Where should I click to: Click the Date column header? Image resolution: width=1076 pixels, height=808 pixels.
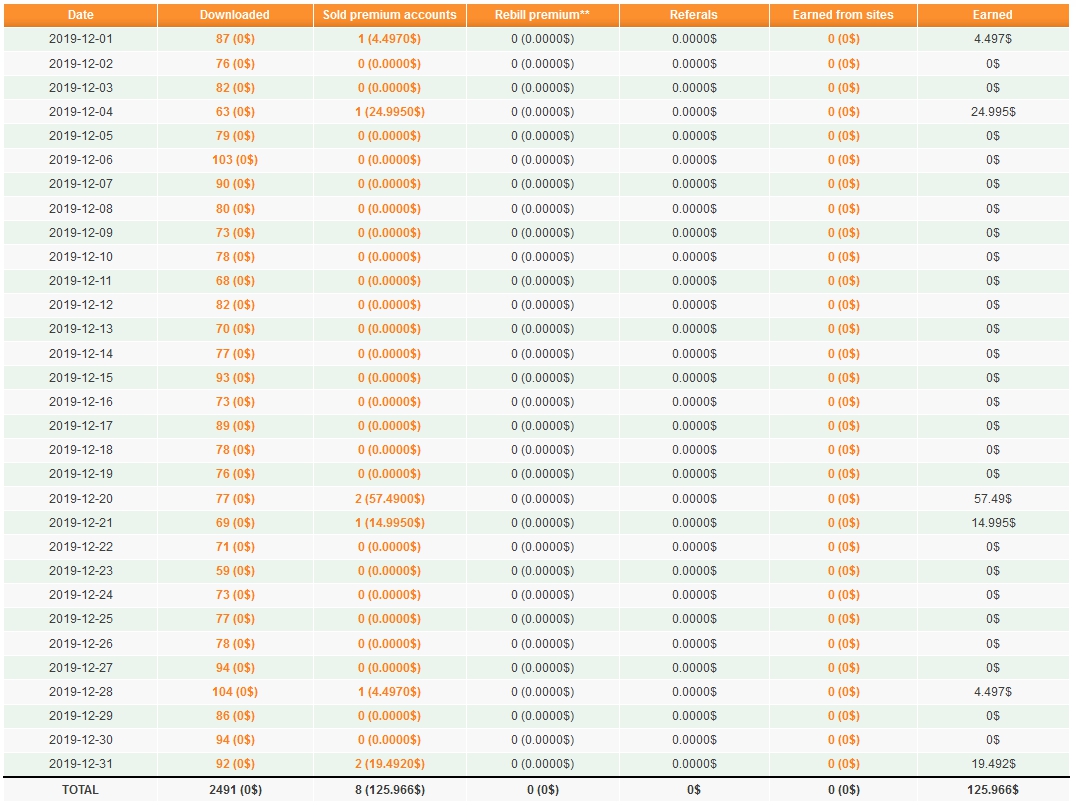[x=80, y=14]
